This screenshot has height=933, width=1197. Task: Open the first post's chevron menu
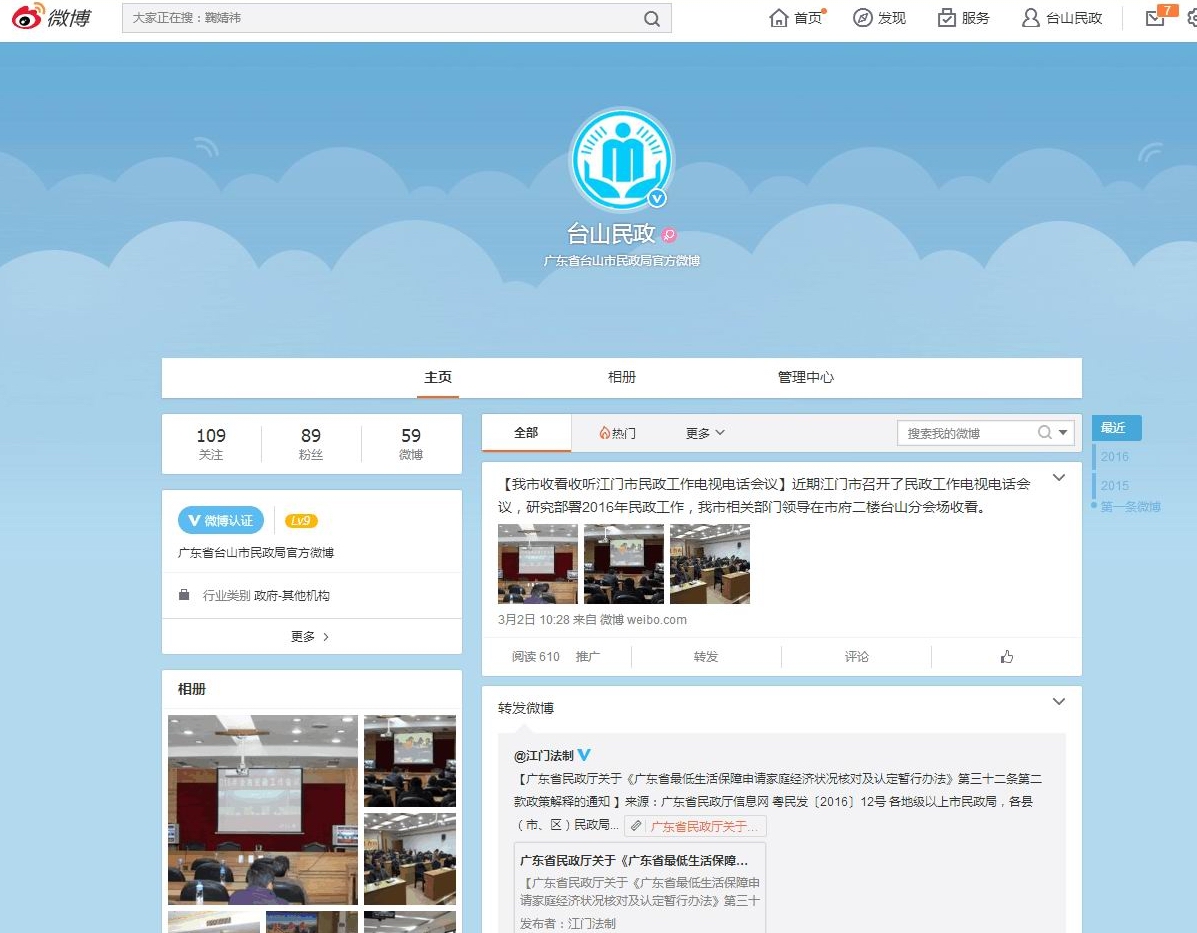coord(1059,478)
